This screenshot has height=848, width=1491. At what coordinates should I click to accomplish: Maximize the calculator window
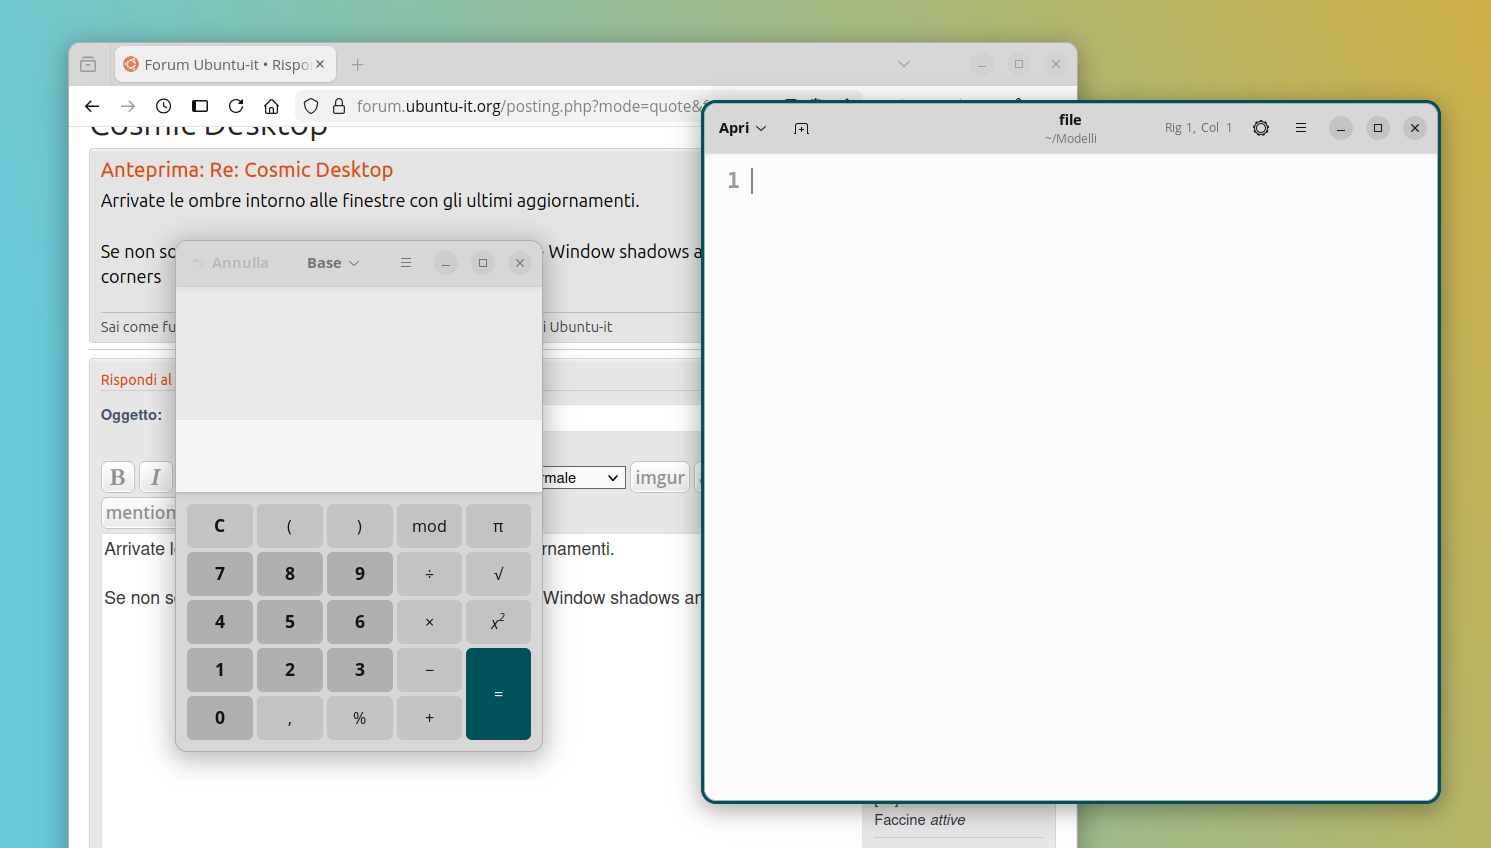(483, 263)
